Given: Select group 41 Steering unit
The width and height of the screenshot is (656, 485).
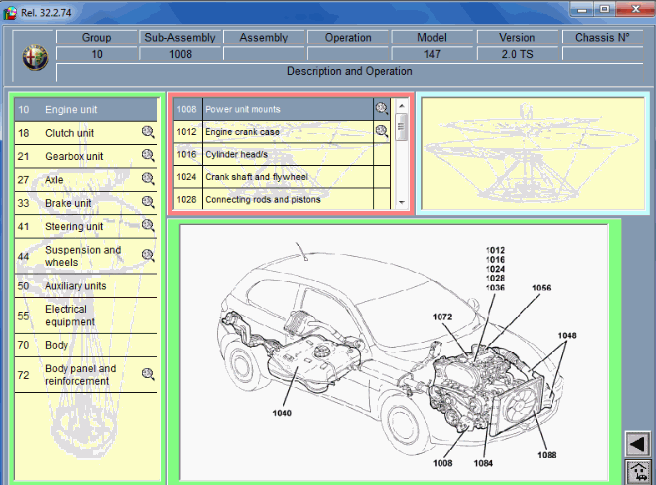Looking at the screenshot, I should coord(86,227).
